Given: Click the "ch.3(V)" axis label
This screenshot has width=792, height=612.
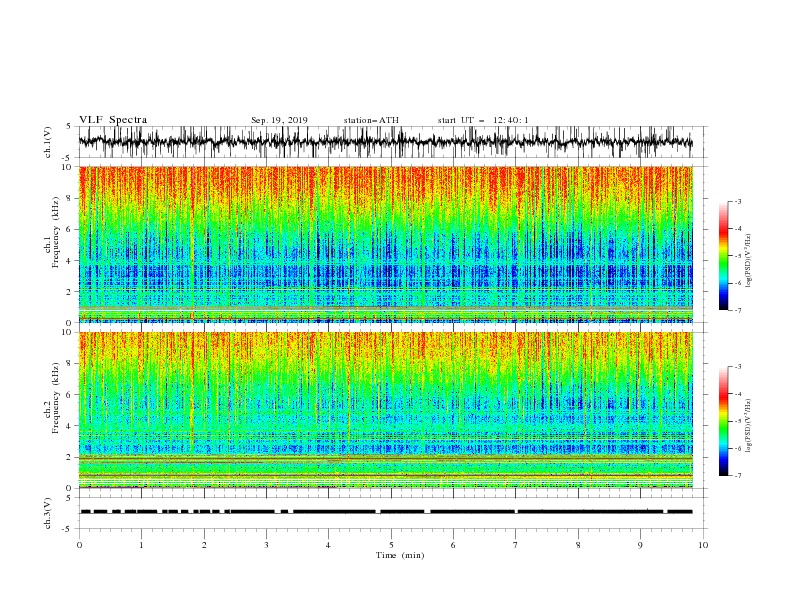Looking at the screenshot, I should [x=48, y=513].
